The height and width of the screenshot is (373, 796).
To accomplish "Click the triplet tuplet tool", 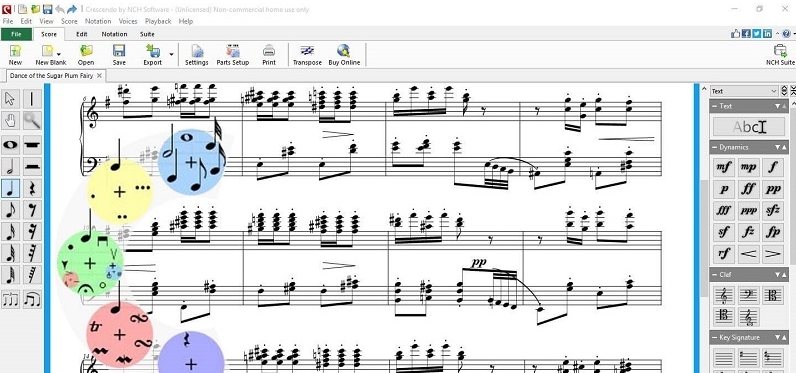I will (10, 299).
